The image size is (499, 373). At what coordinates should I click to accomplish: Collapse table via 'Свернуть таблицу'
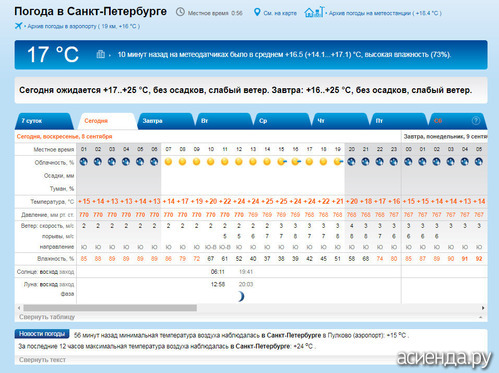[x=47, y=317]
